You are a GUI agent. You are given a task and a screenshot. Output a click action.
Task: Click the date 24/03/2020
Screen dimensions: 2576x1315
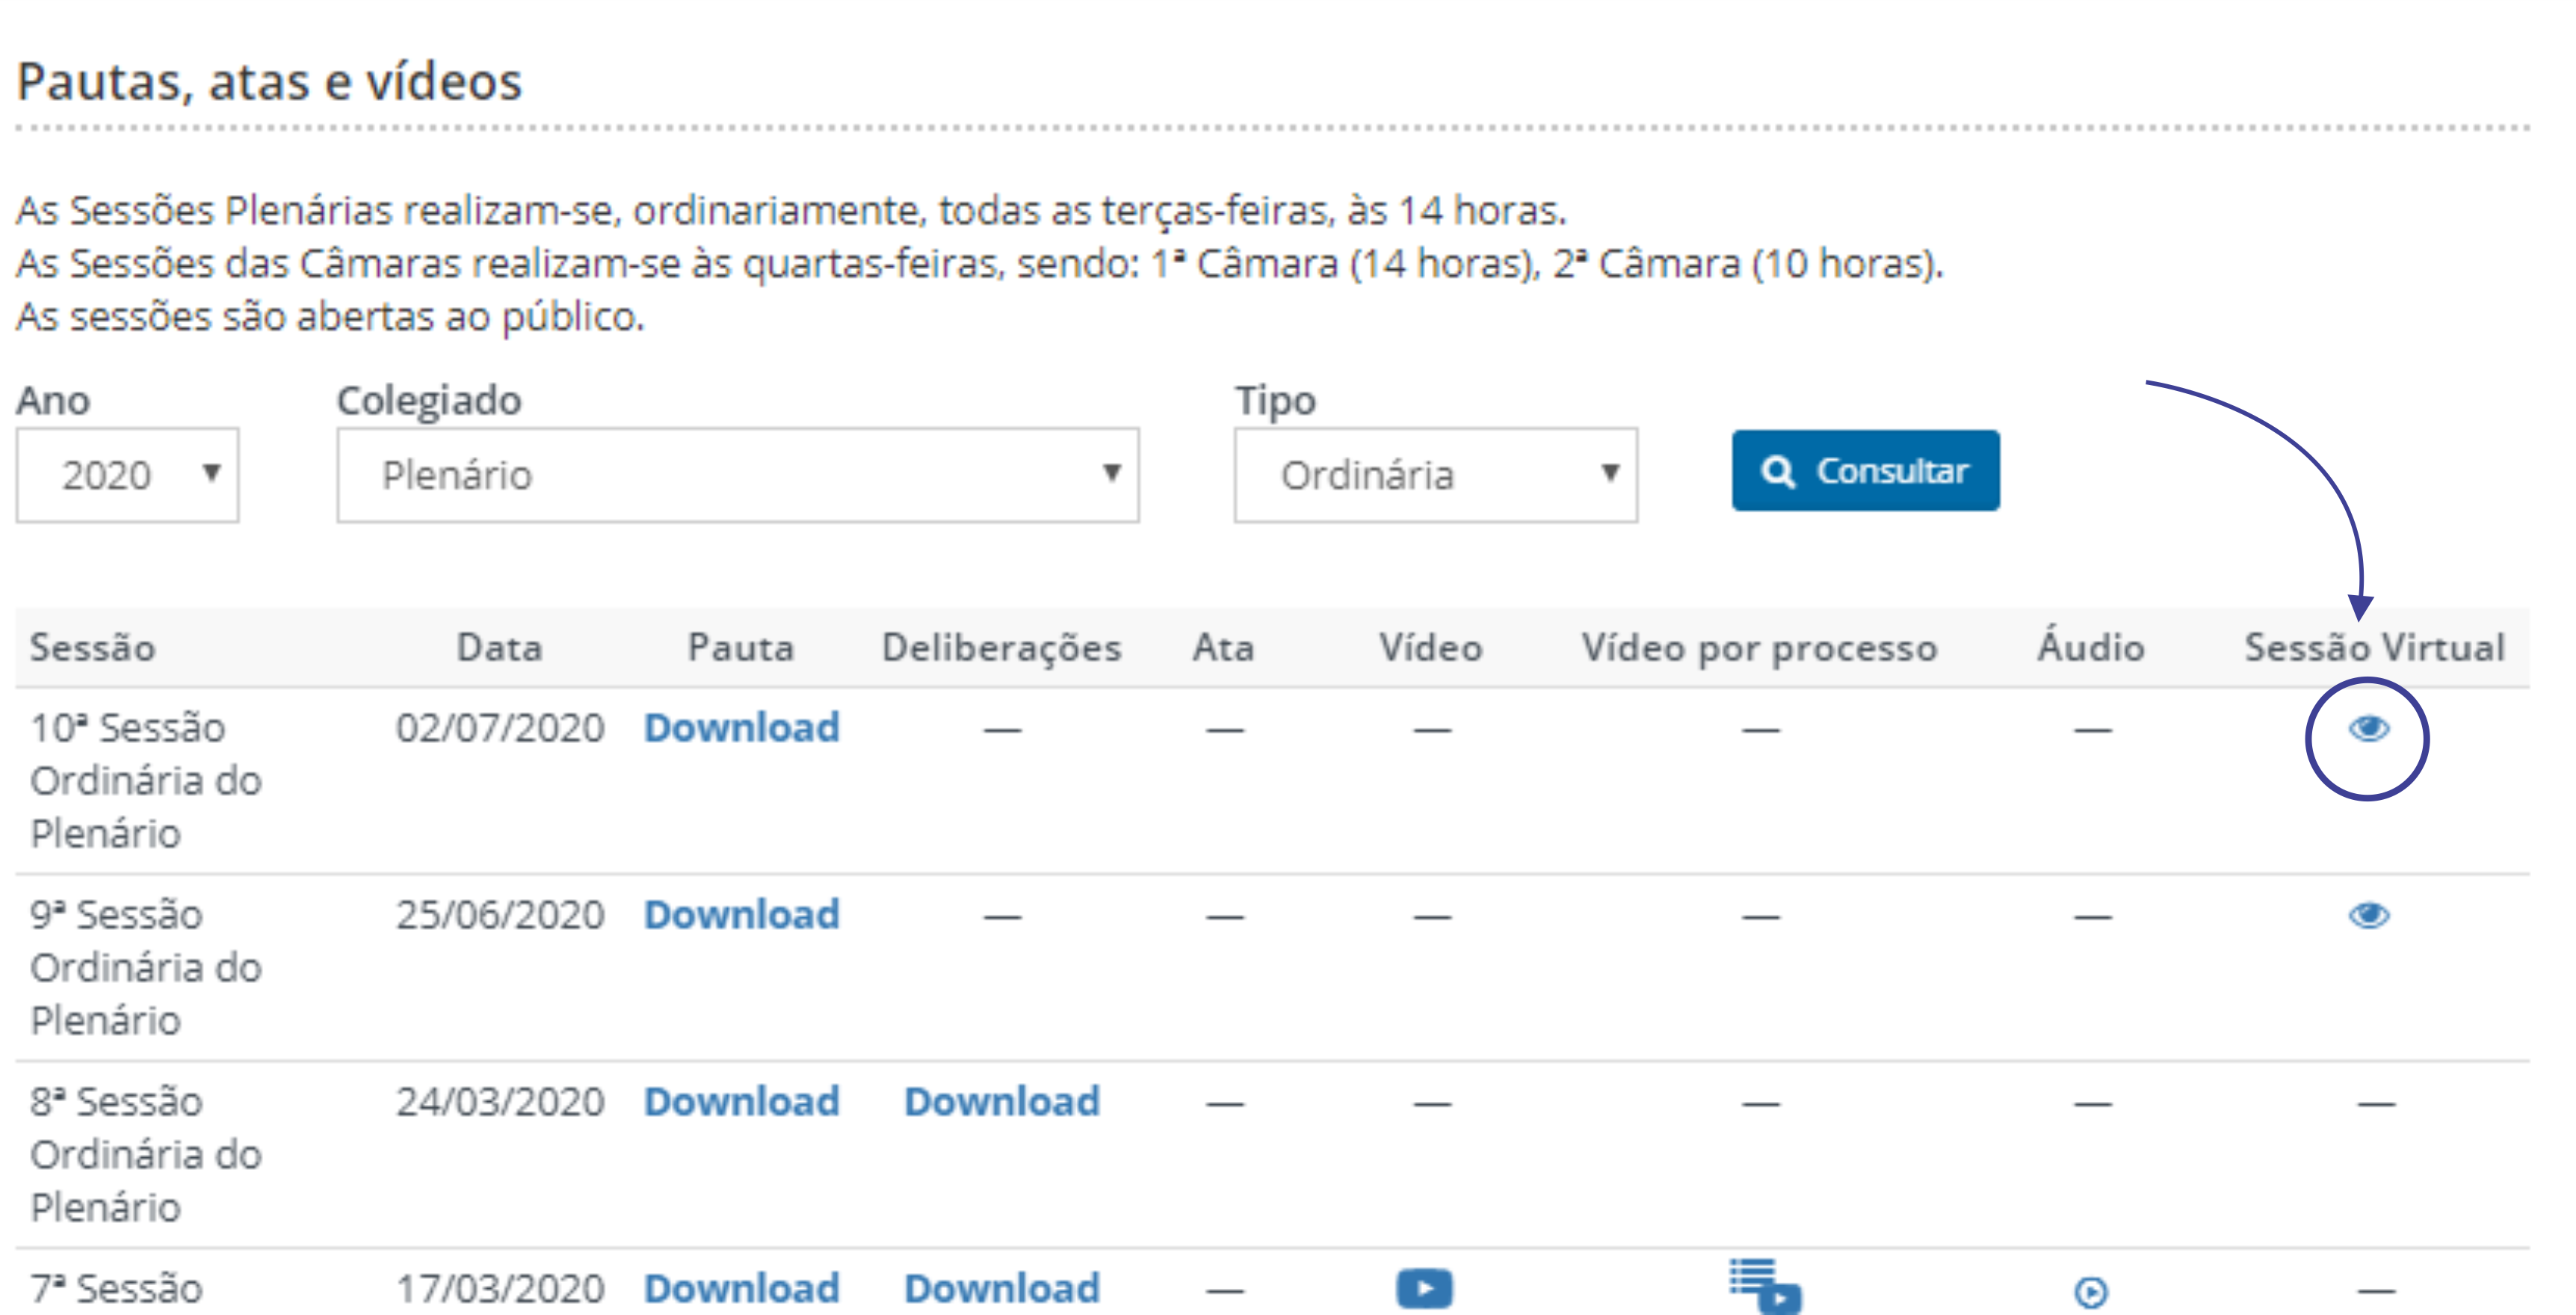tap(500, 1102)
